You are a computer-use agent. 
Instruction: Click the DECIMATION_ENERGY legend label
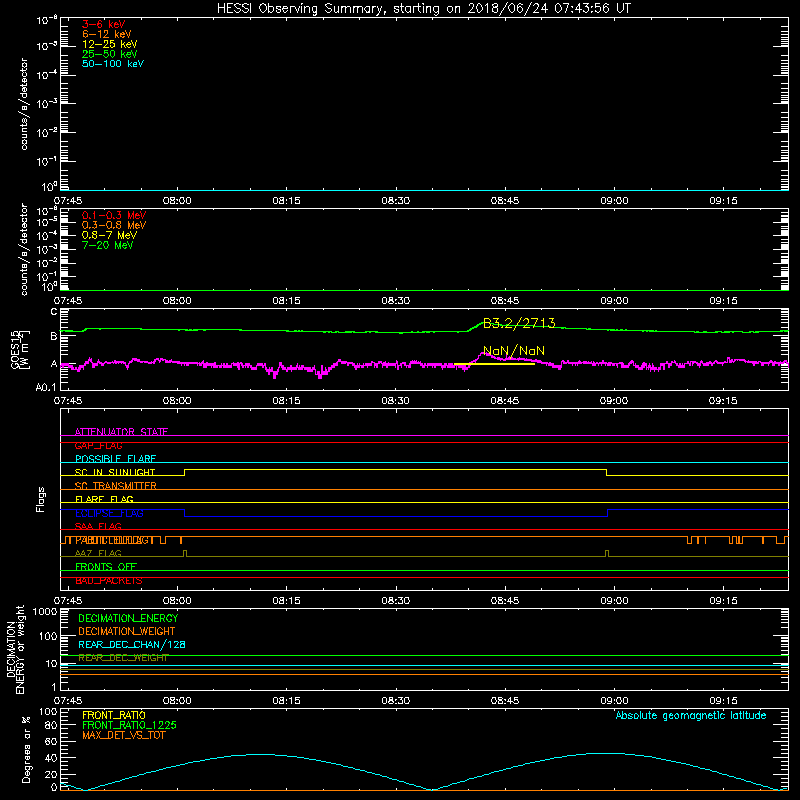128,618
